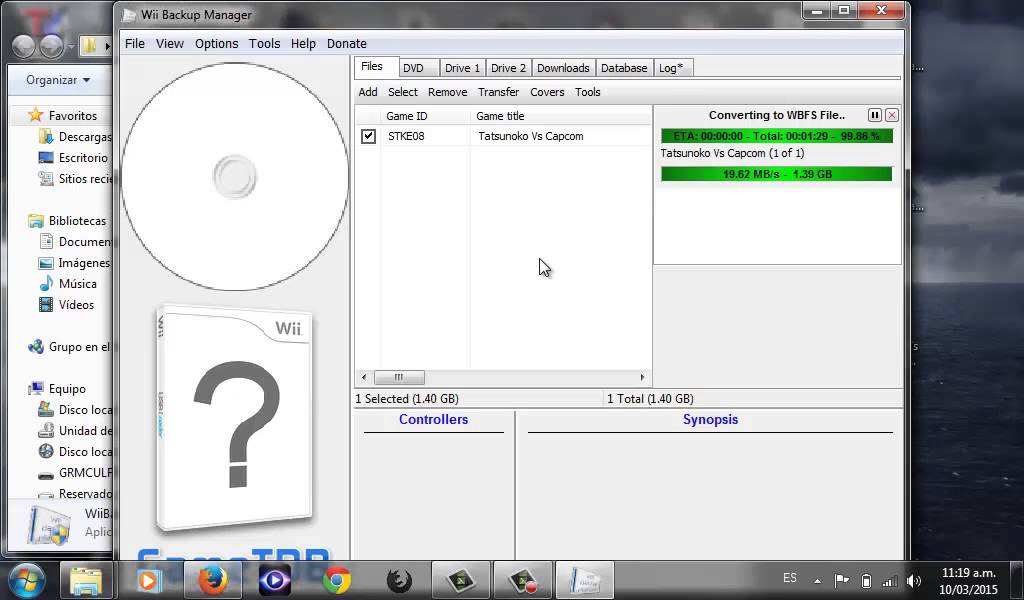Open the Tools menu in menu bar

[x=264, y=43]
